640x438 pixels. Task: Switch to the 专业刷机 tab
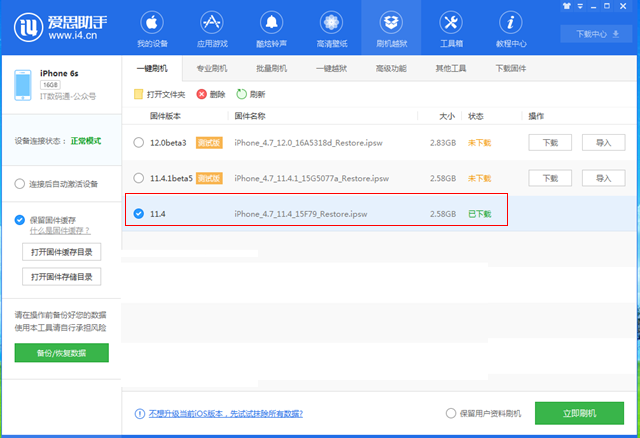[211, 68]
